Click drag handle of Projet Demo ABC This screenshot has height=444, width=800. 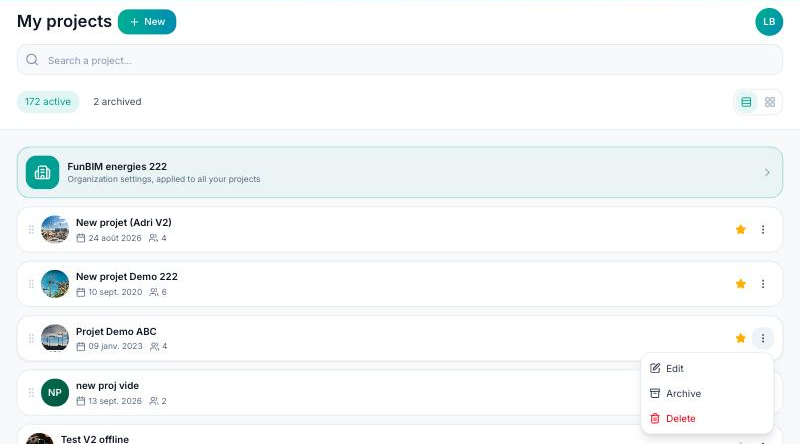pyautogui.click(x=31, y=338)
